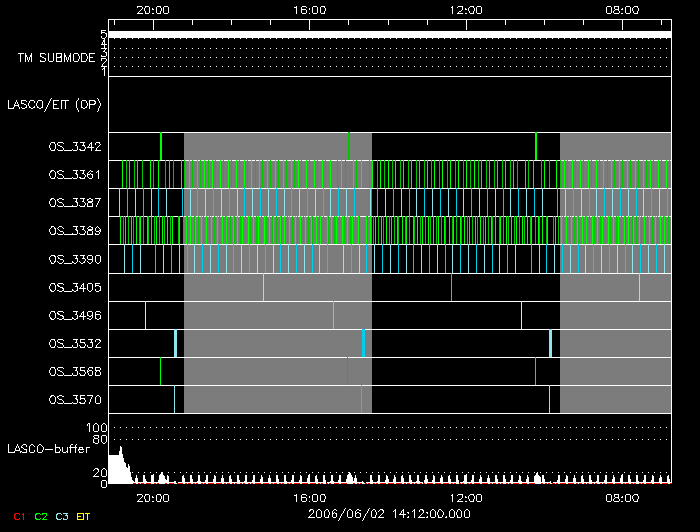Click the middle green marker in OS_3342 row
The height and width of the screenshot is (532, 700).
coord(349,146)
